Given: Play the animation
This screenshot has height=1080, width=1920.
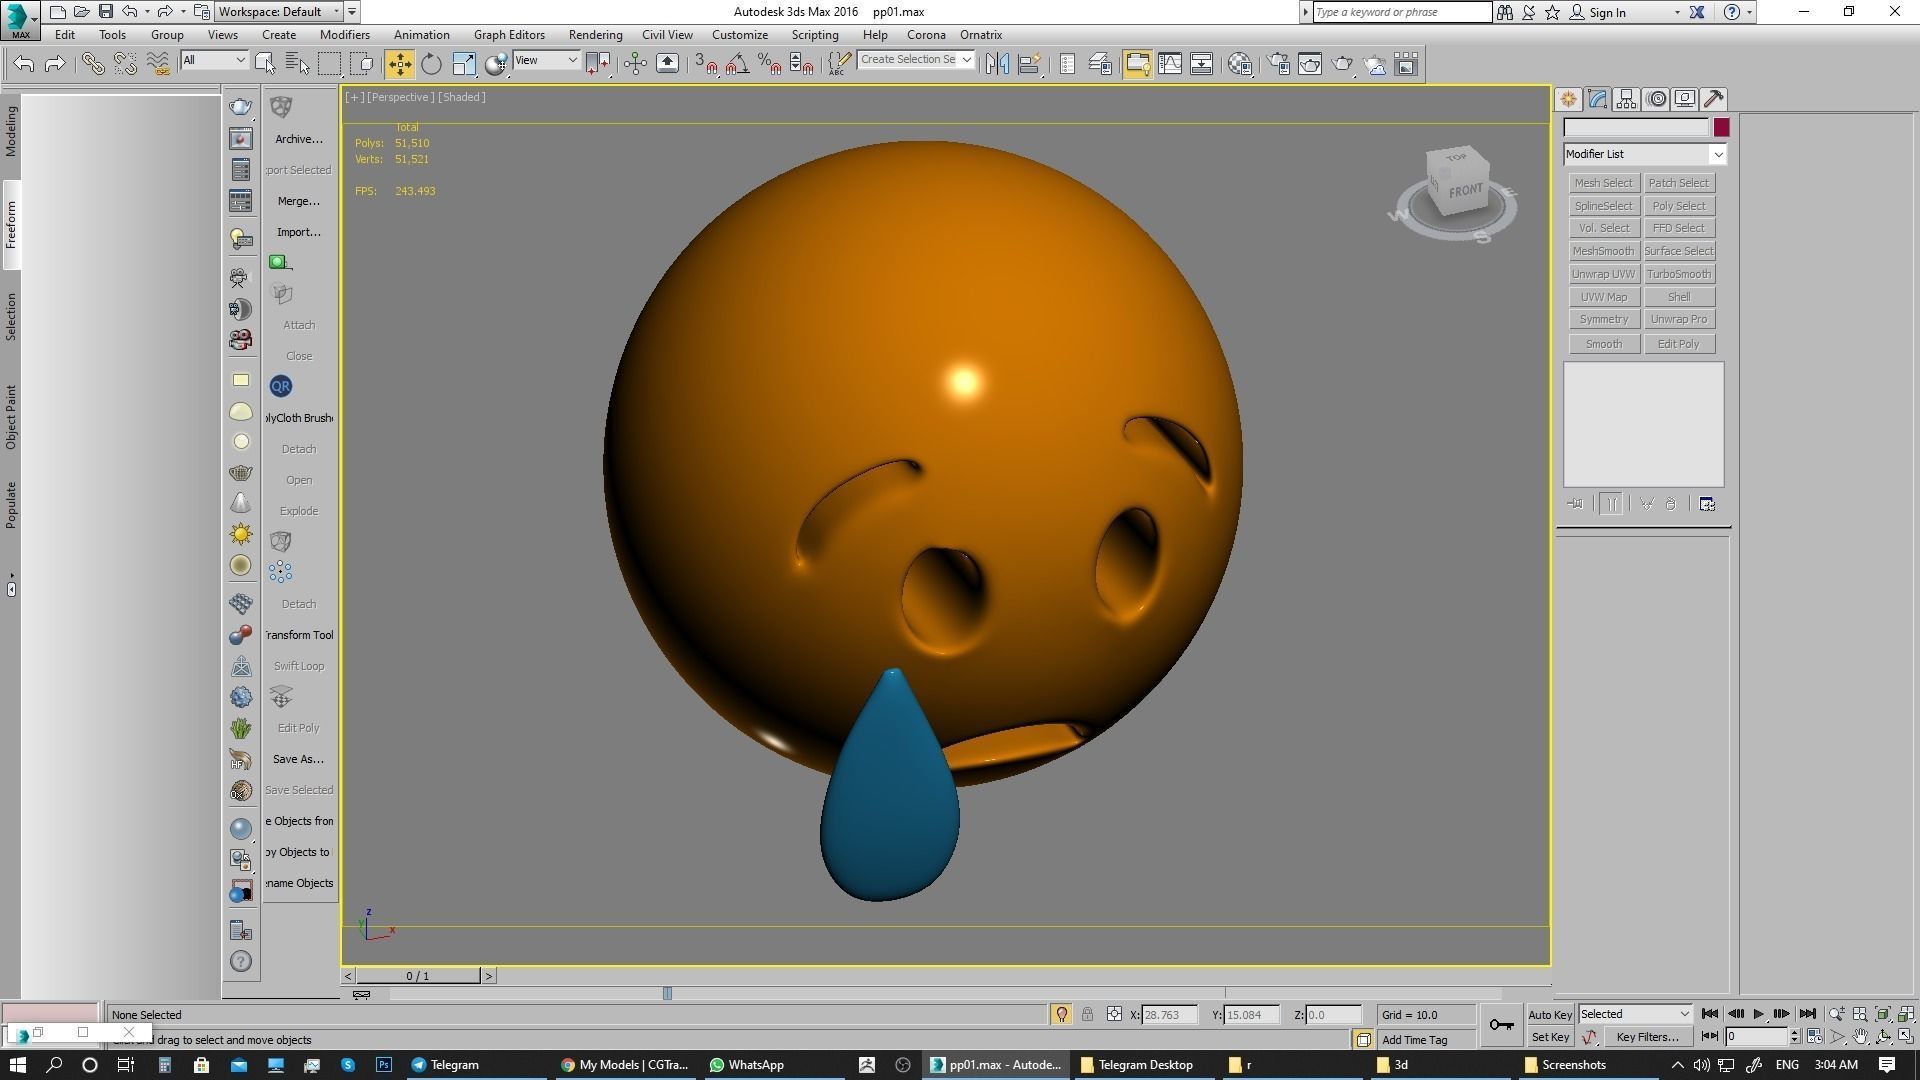Looking at the screenshot, I should 1758,1014.
